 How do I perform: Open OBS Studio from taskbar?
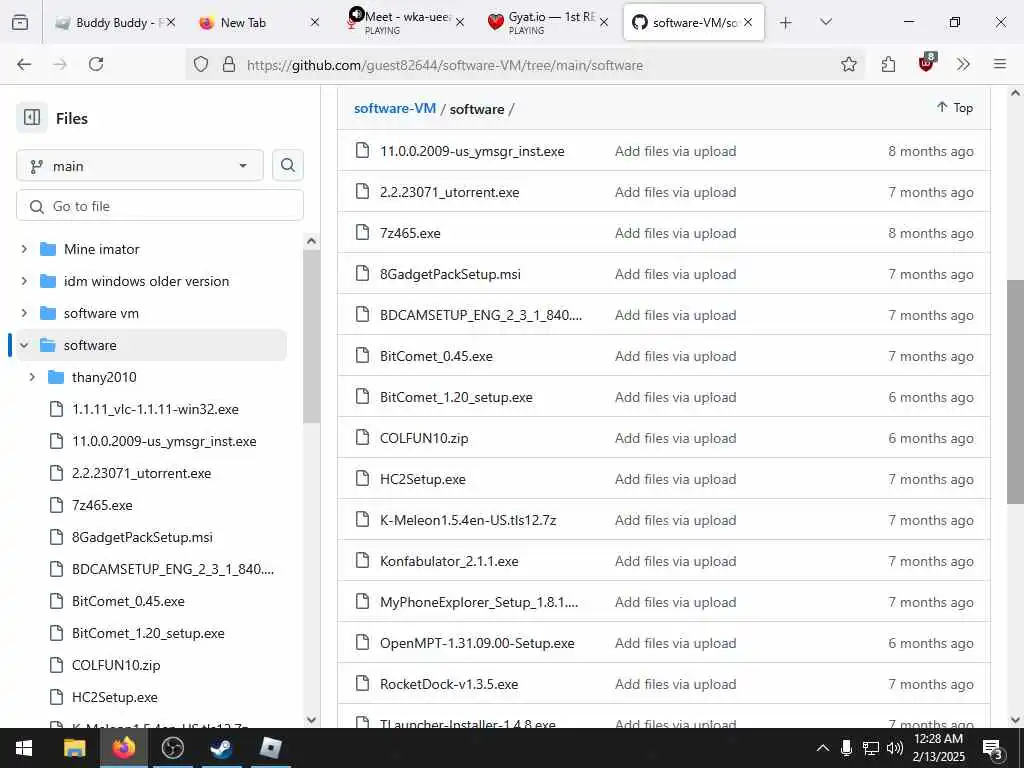tap(172, 748)
